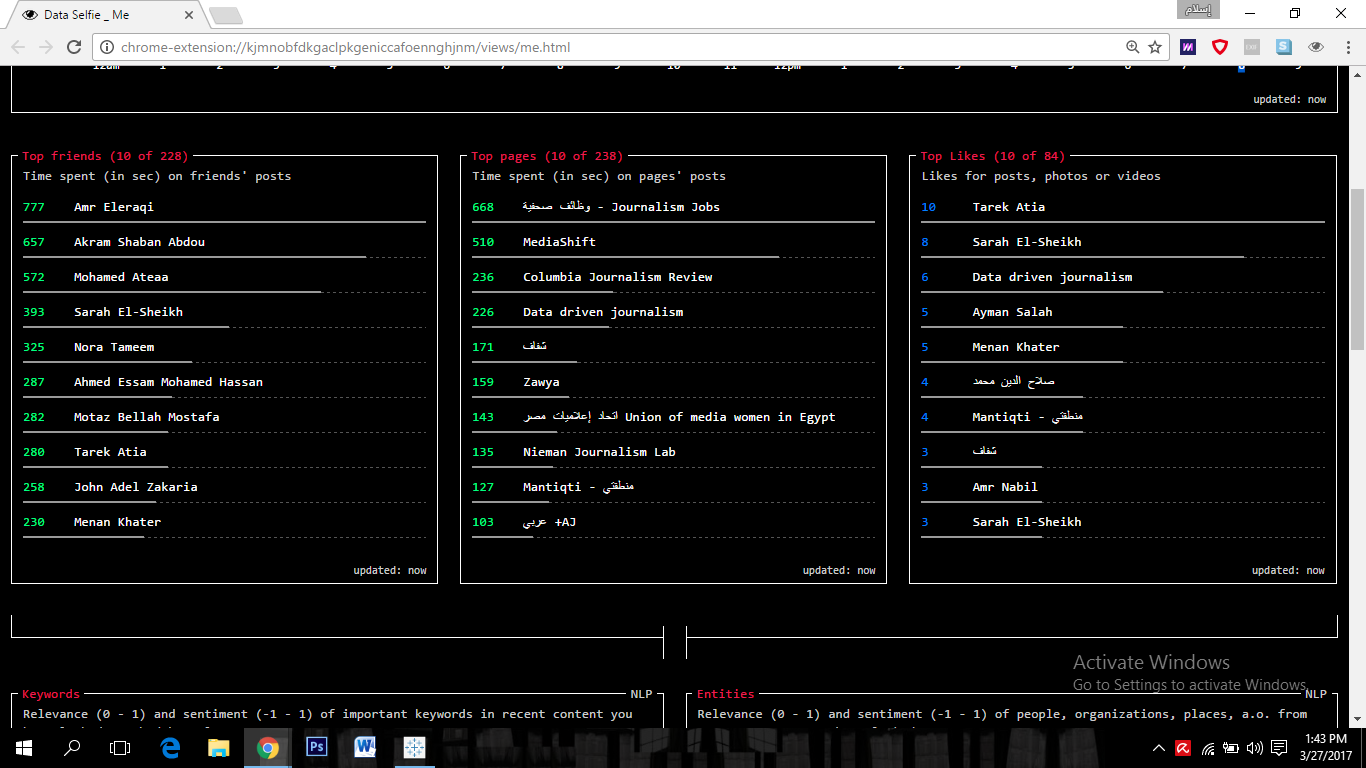Click the Top friends (10 of 228) heading

coord(105,156)
